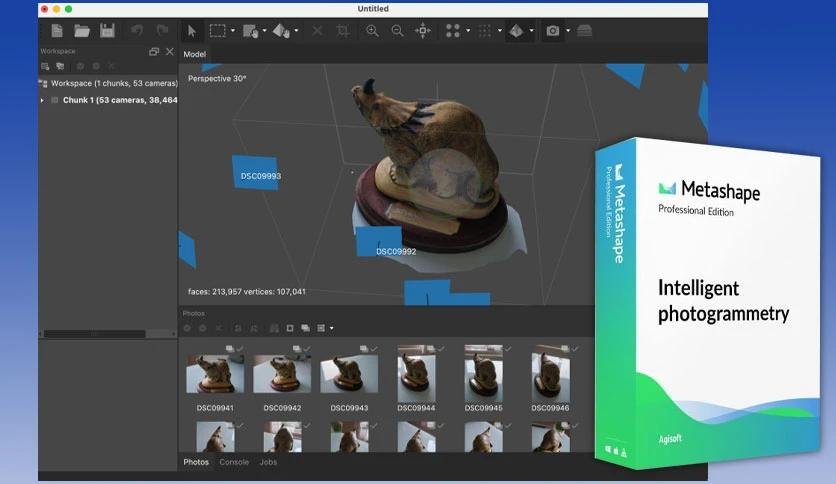Open the rectangle selection dropdown arrow
This screenshot has width=836, height=484.
point(233,31)
